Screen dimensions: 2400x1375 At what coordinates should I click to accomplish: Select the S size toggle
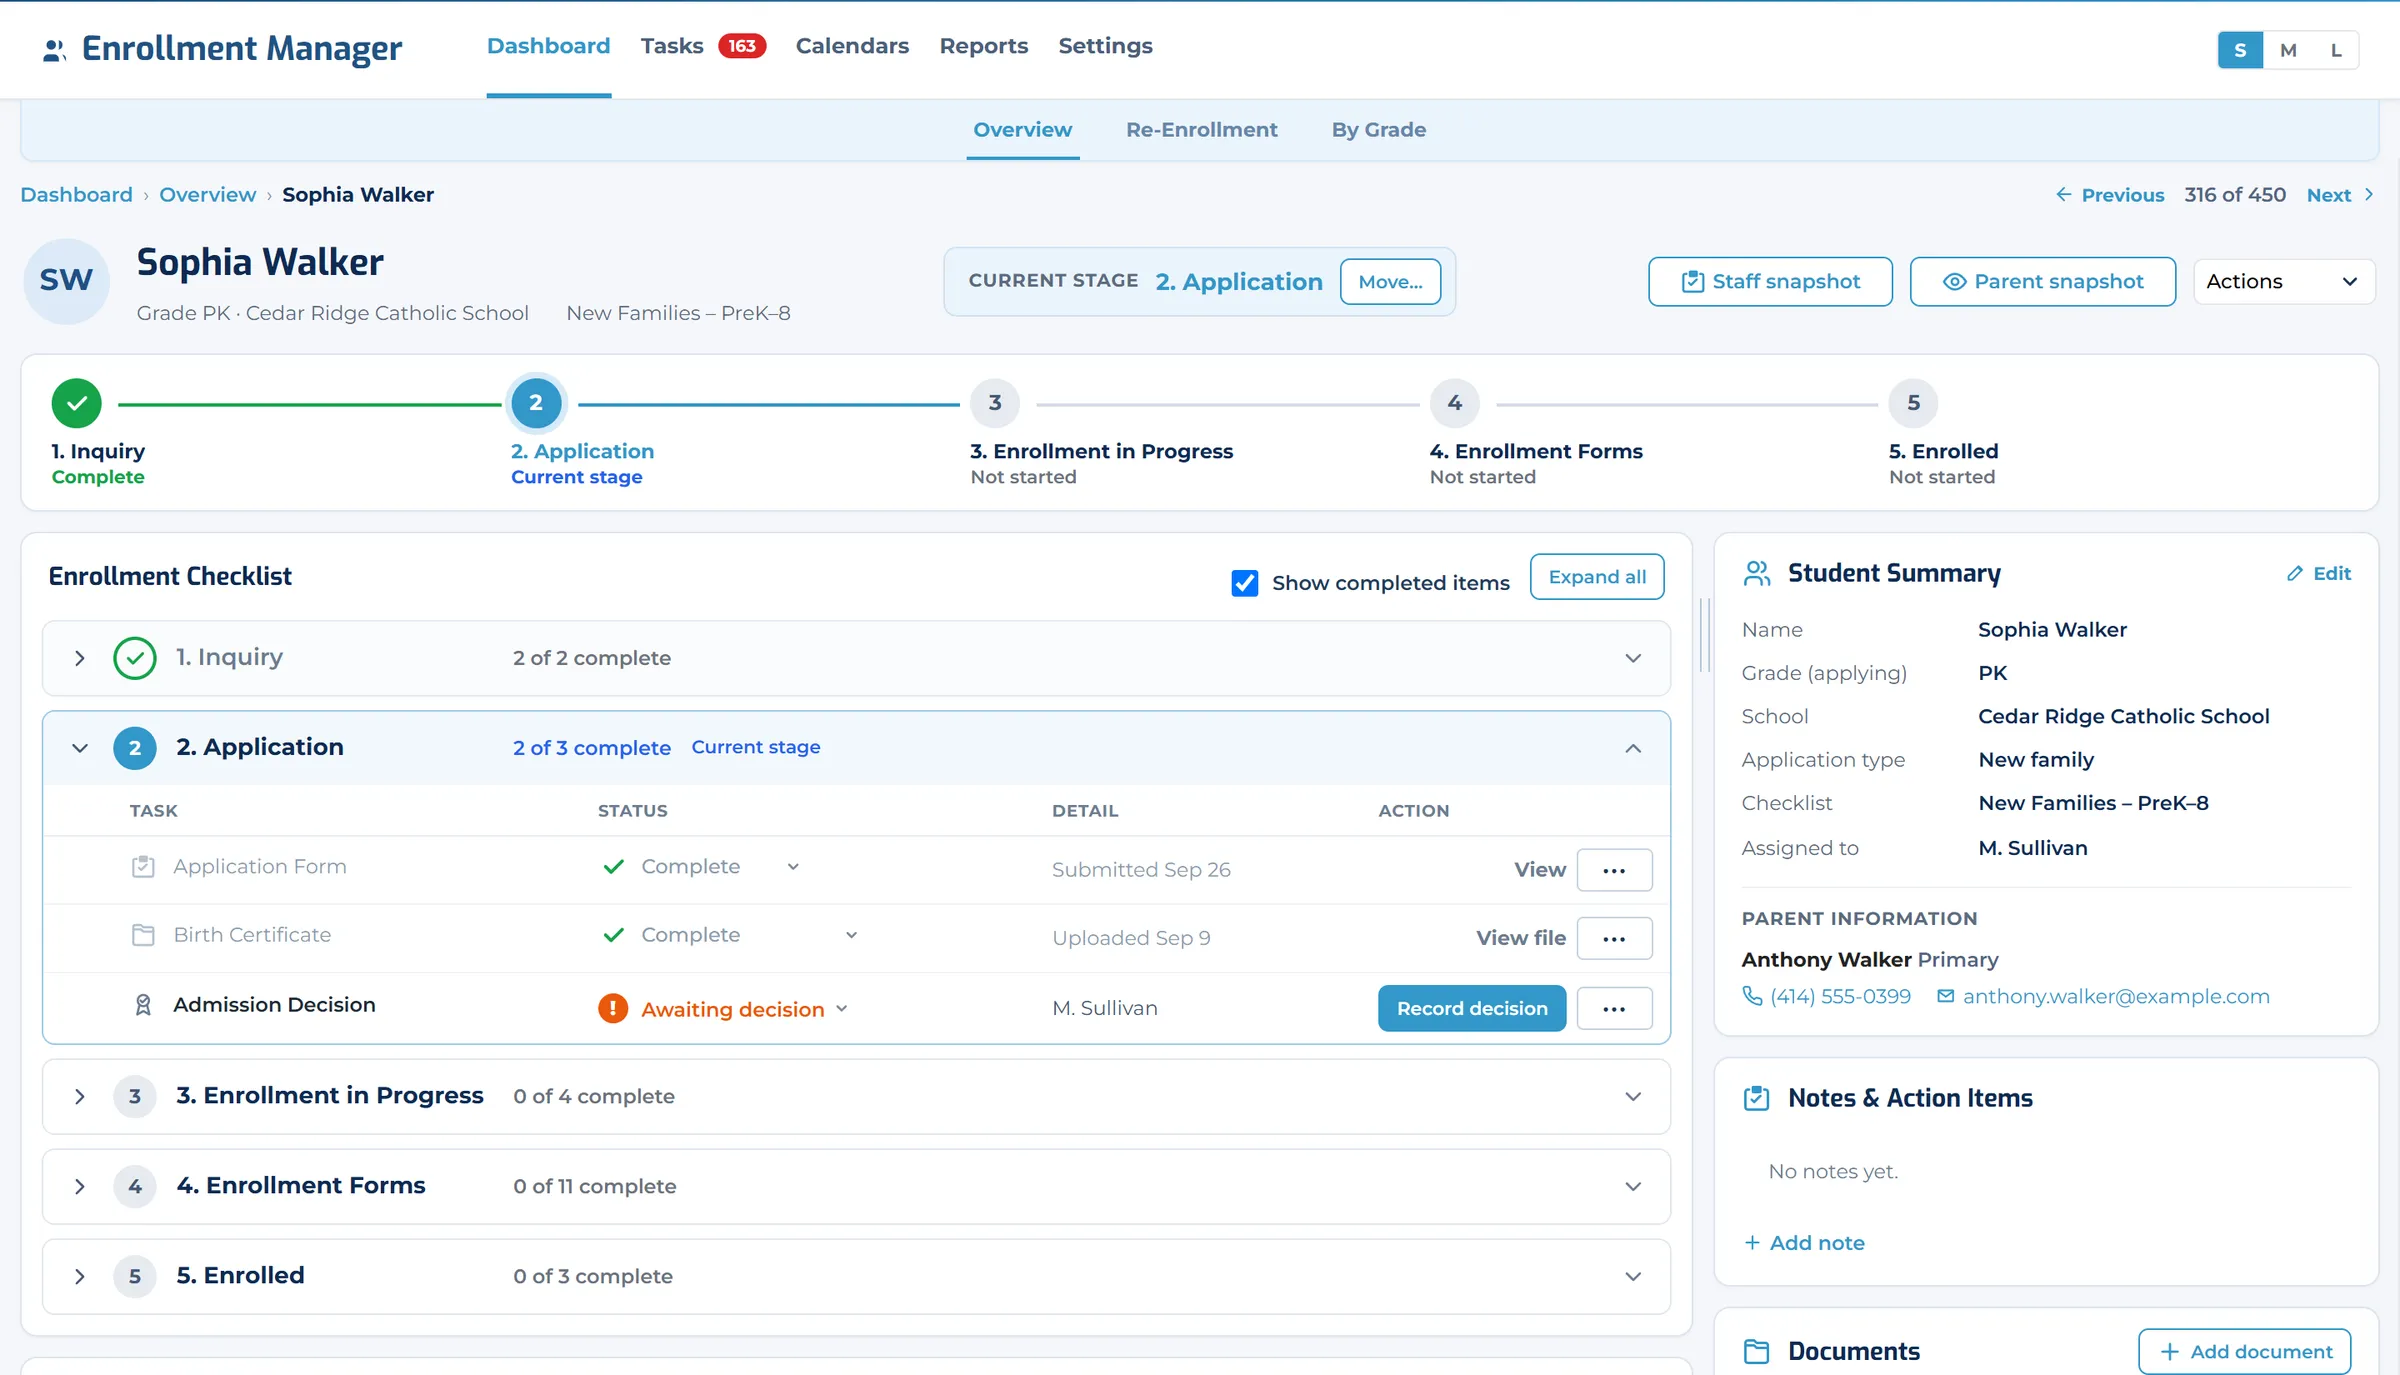(x=2240, y=50)
